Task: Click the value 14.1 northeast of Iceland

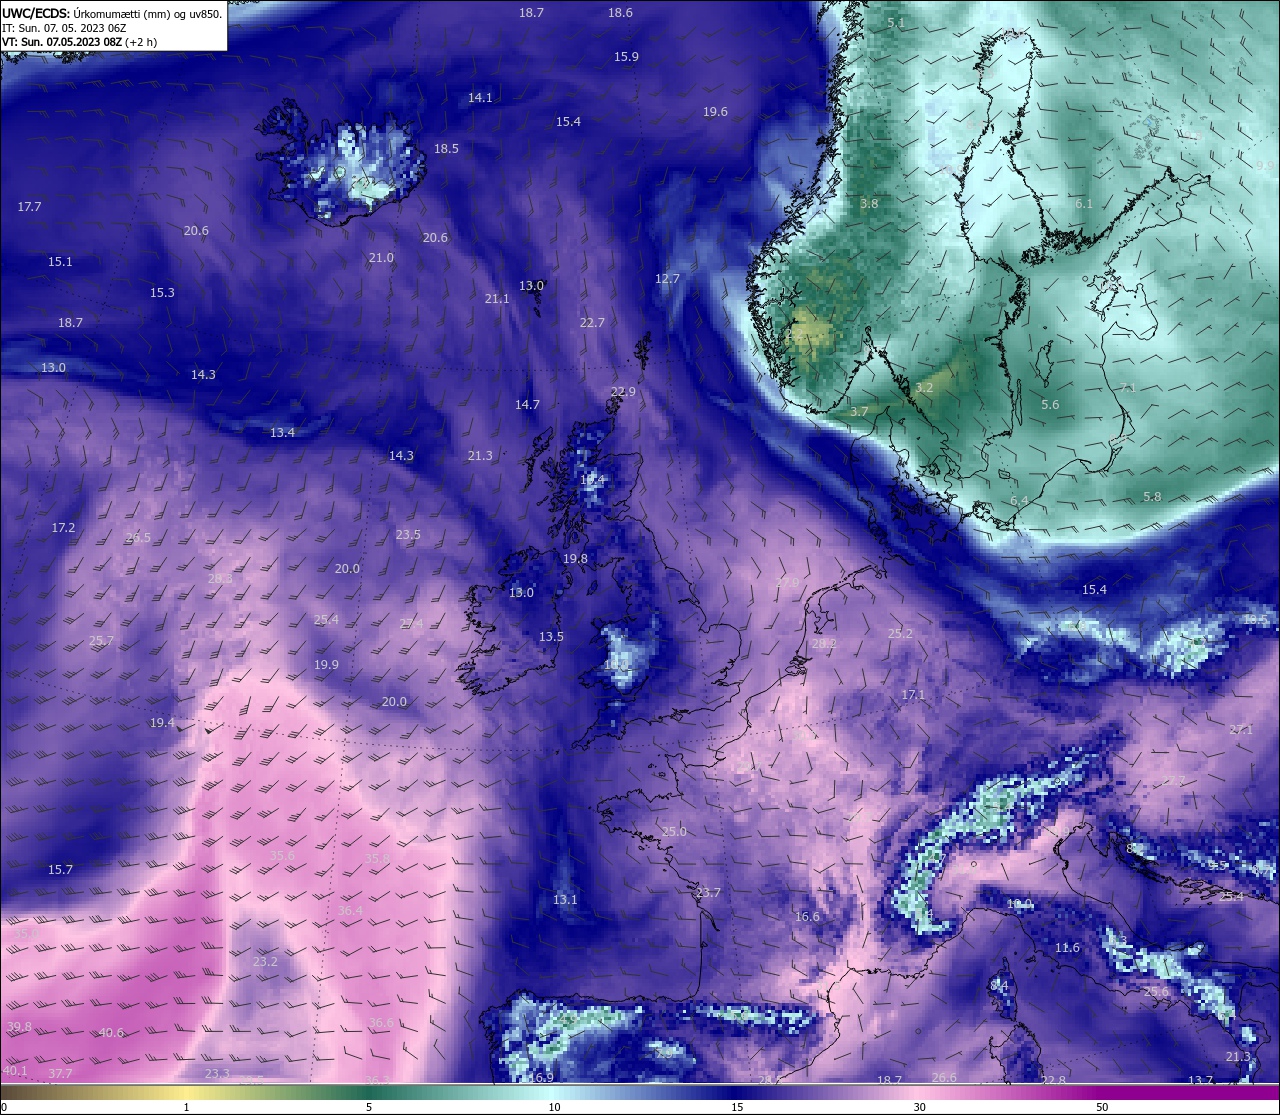Action: [x=480, y=98]
